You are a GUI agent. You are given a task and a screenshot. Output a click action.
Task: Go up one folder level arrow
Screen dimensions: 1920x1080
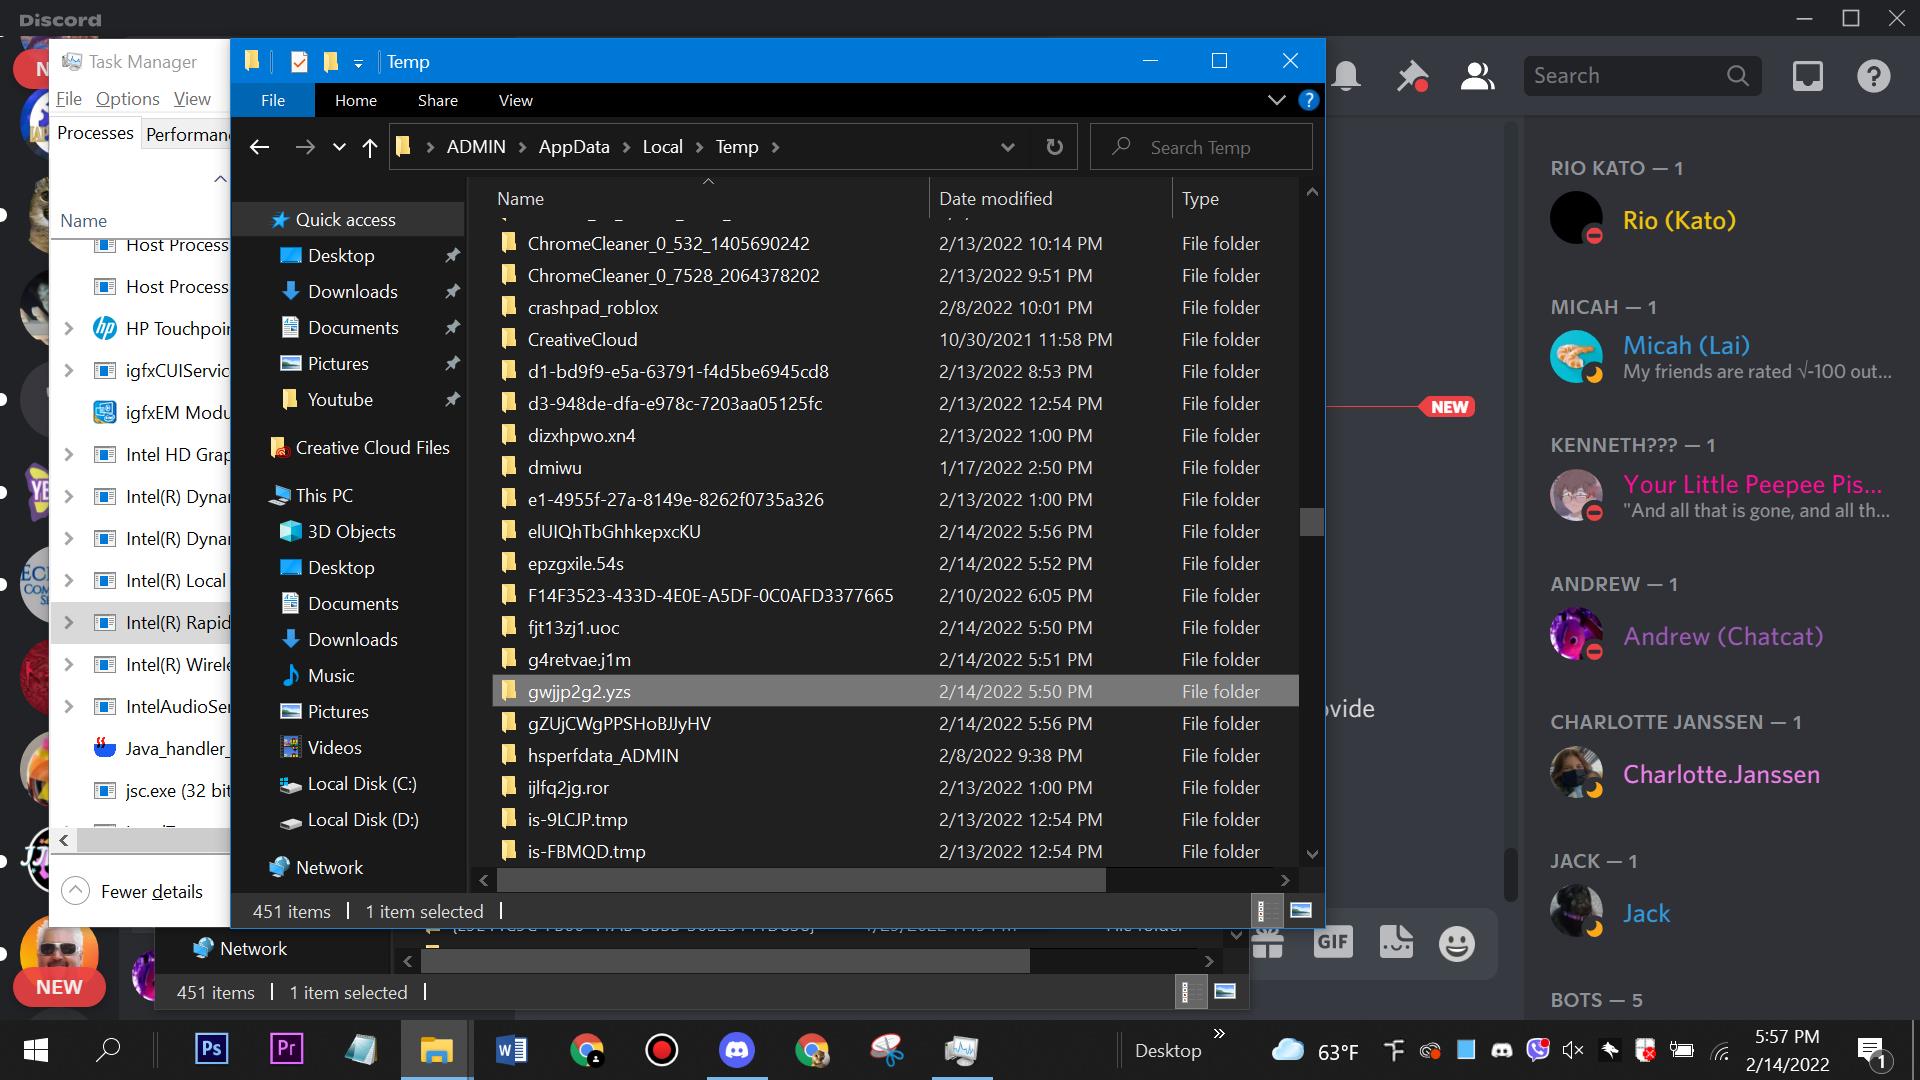pos(369,148)
